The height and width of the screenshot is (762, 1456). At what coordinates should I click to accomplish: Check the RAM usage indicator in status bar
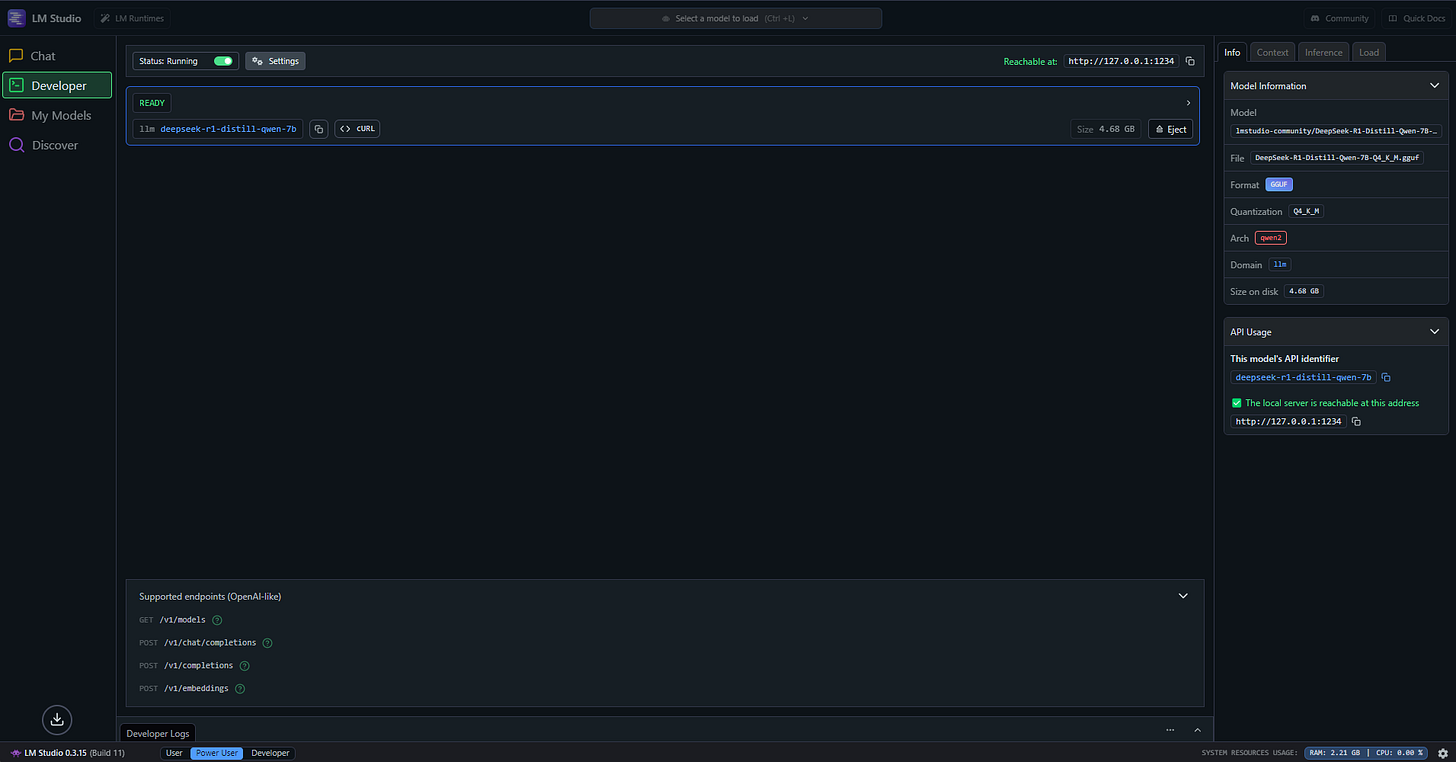click(x=1336, y=752)
